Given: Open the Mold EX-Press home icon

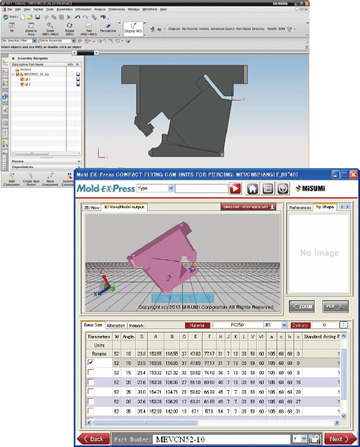Looking at the screenshot, I should point(252,189).
